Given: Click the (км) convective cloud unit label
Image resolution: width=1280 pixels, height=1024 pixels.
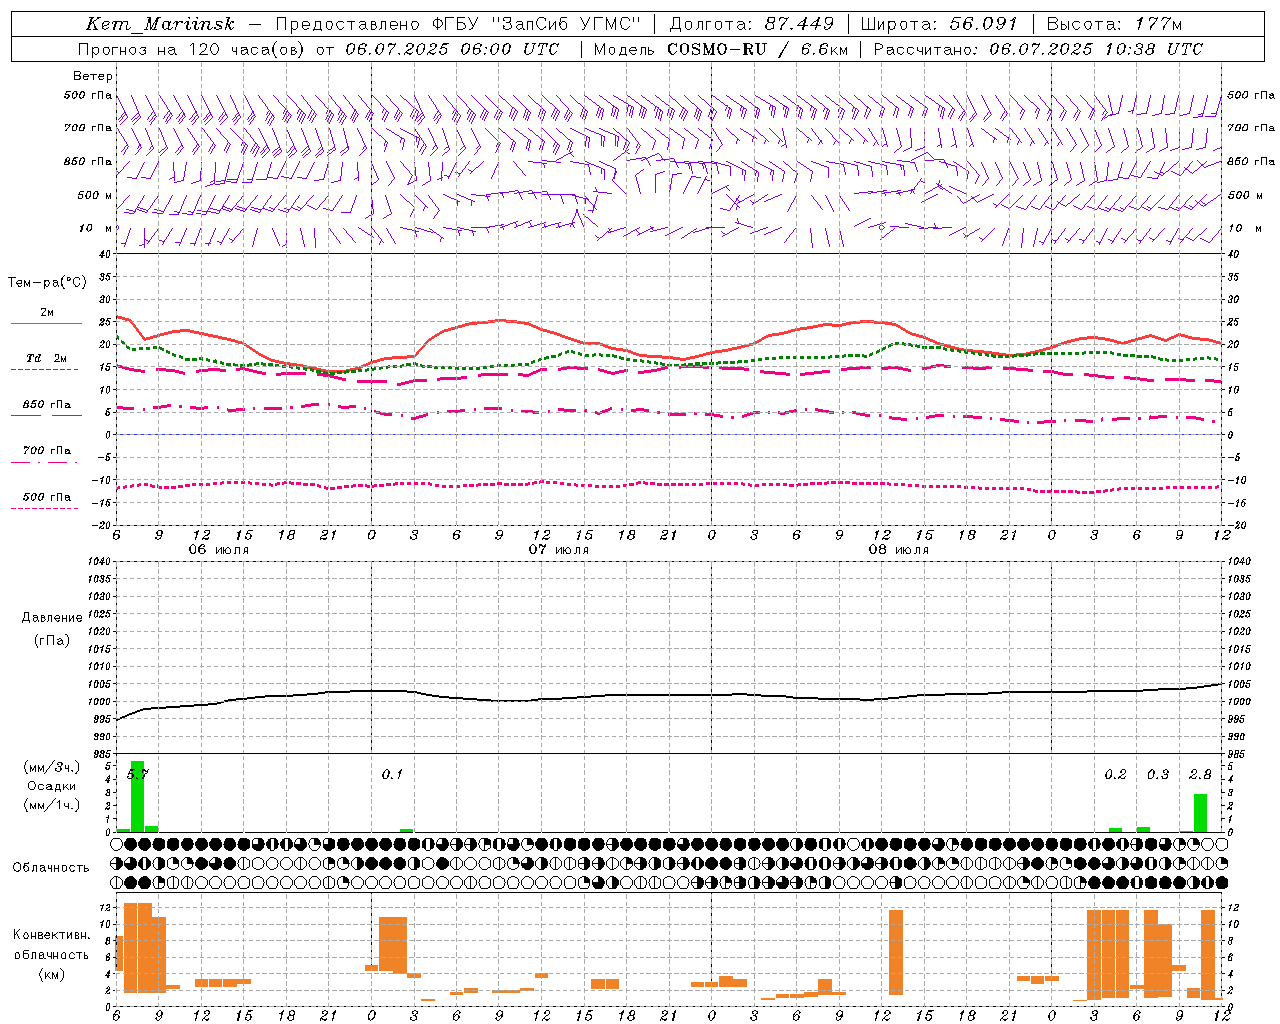Looking at the screenshot, I should click(51, 974).
